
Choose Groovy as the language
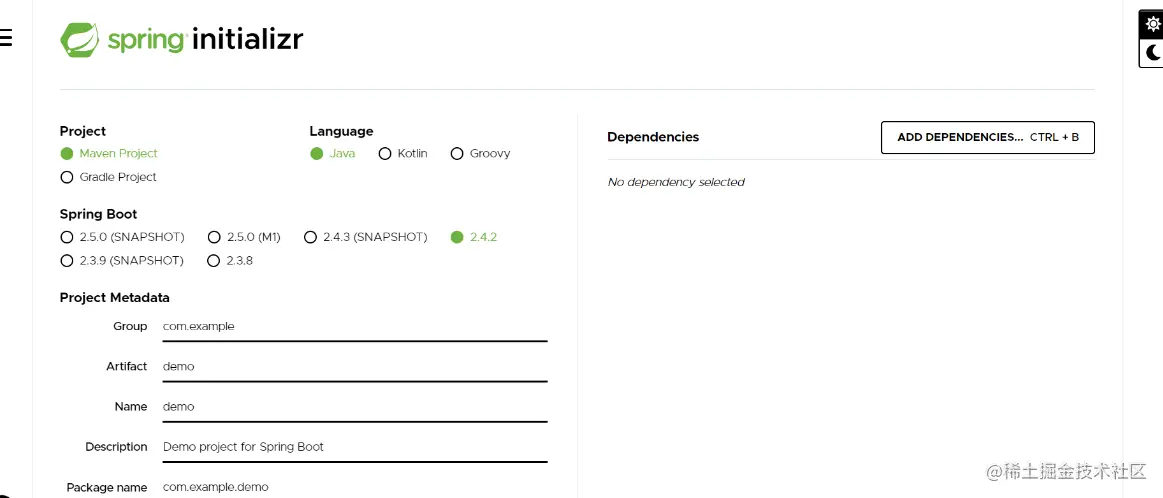coord(480,154)
